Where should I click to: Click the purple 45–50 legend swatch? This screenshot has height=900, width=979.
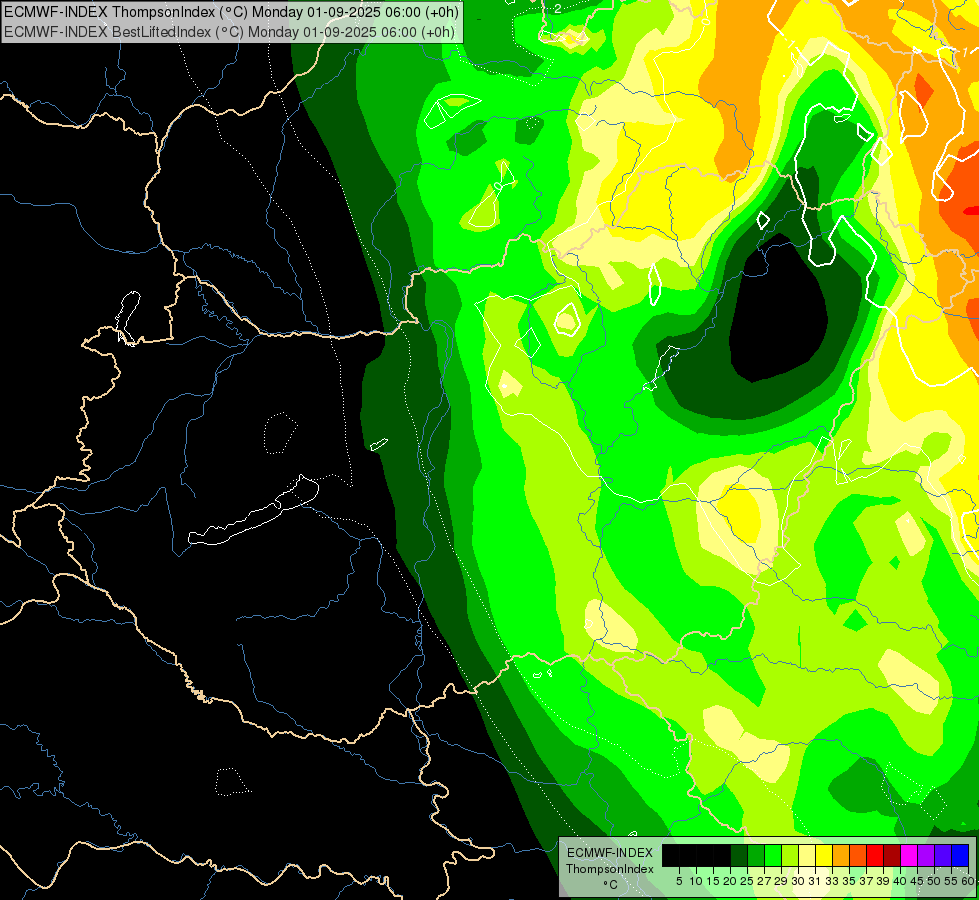pos(927,855)
